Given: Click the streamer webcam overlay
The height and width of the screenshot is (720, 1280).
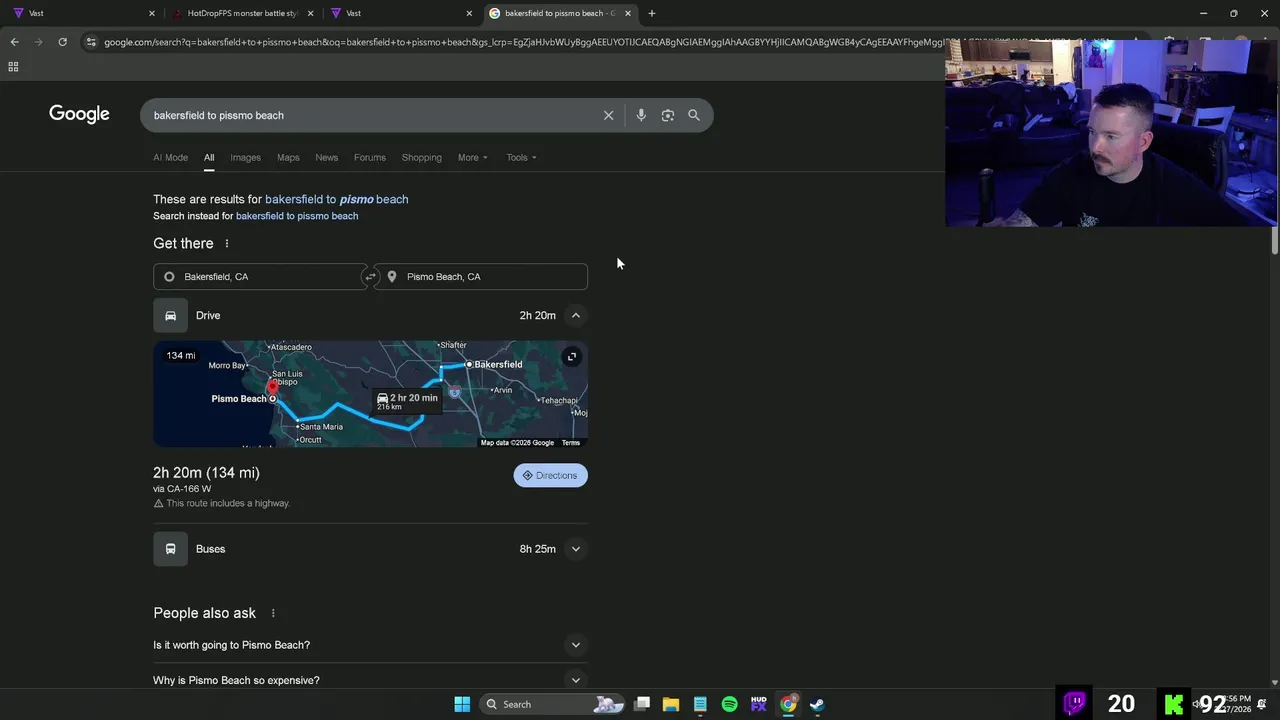Looking at the screenshot, I should click(x=1110, y=133).
